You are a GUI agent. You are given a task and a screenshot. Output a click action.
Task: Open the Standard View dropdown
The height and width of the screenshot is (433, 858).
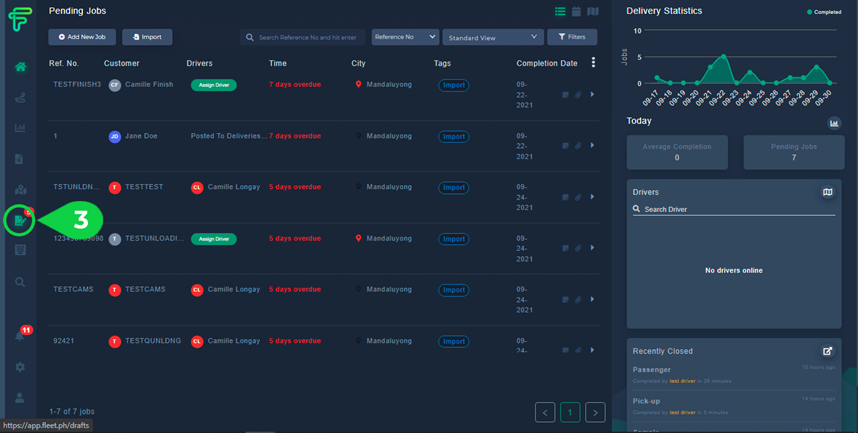492,37
